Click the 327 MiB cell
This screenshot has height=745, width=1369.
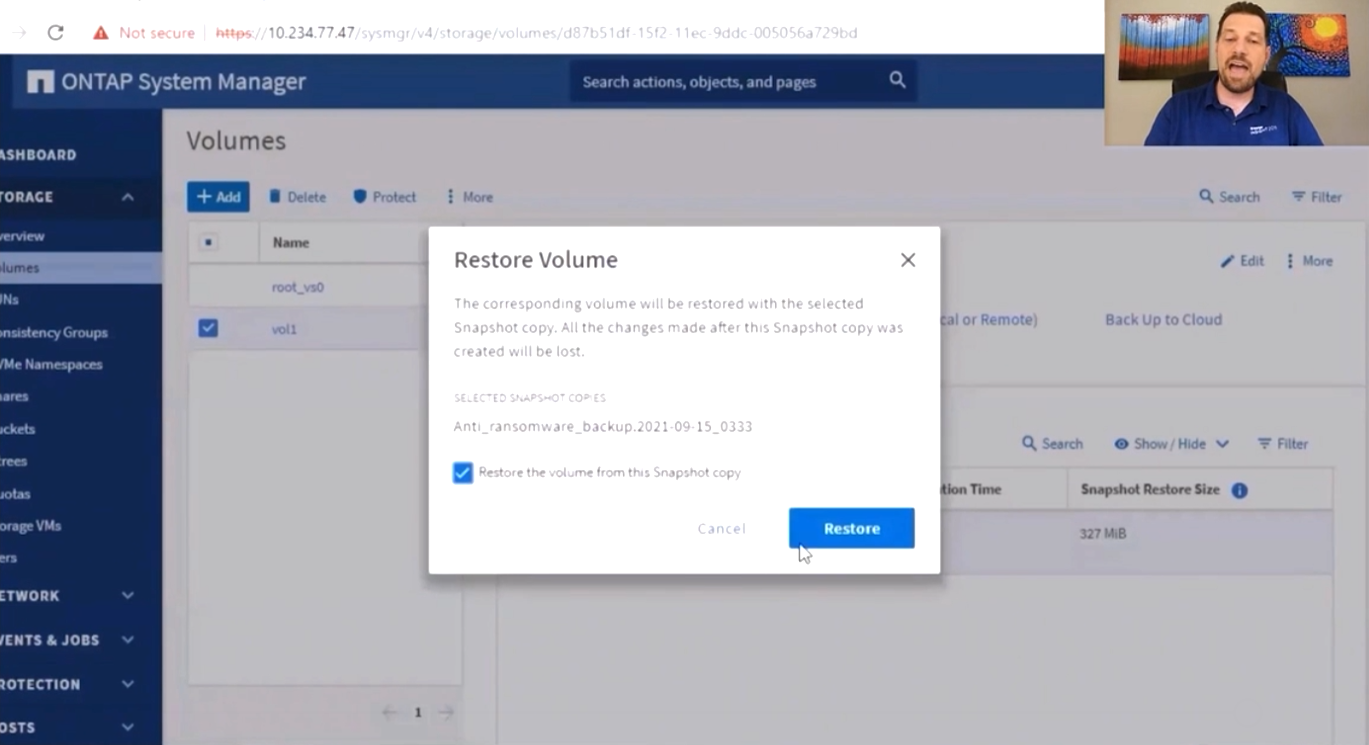(x=1103, y=534)
